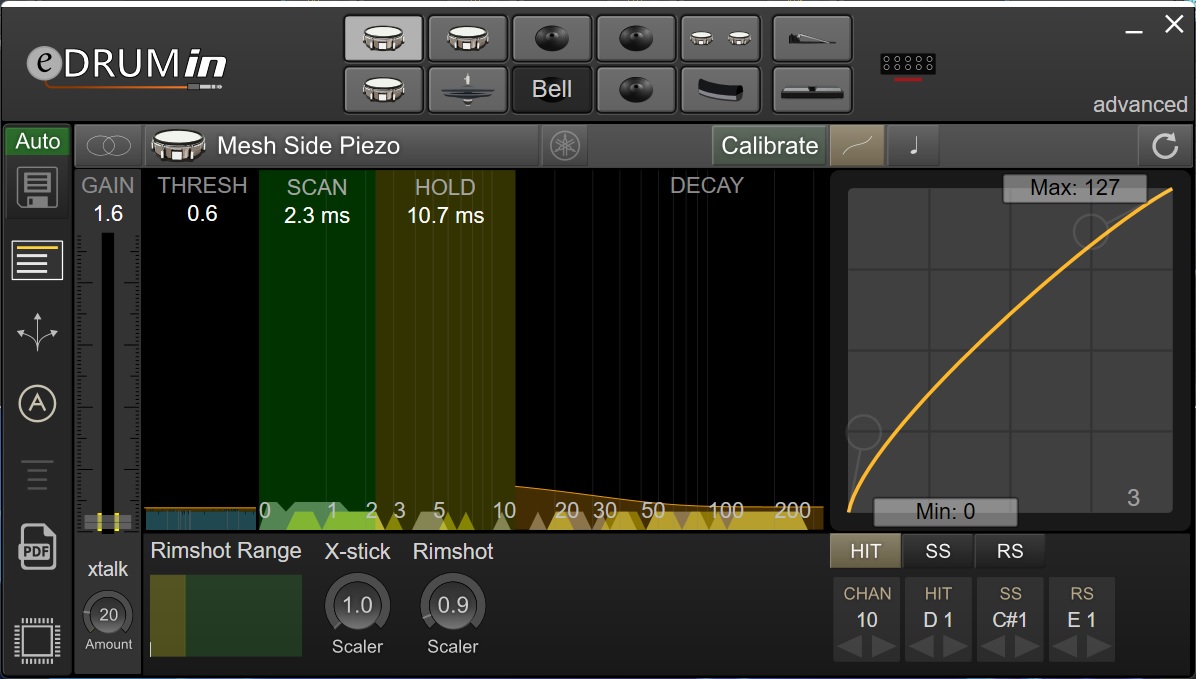Image resolution: width=1196 pixels, height=679 pixels.
Task: Toggle the velocity curve view button
Action: coord(857,146)
